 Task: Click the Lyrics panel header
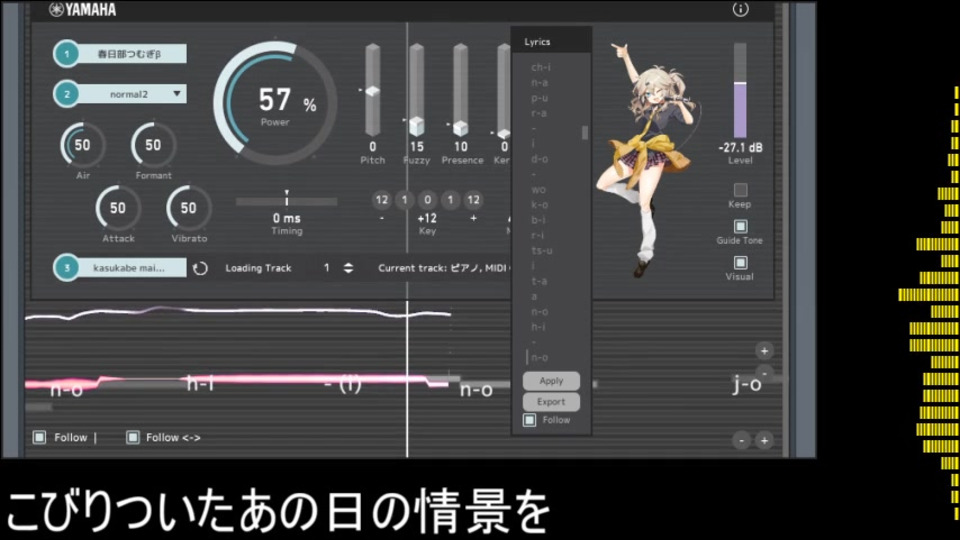click(551, 42)
